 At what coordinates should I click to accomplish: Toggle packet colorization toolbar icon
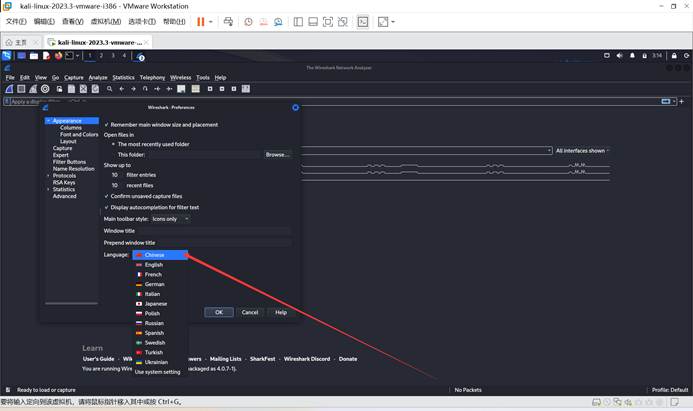[x=195, y=89]
